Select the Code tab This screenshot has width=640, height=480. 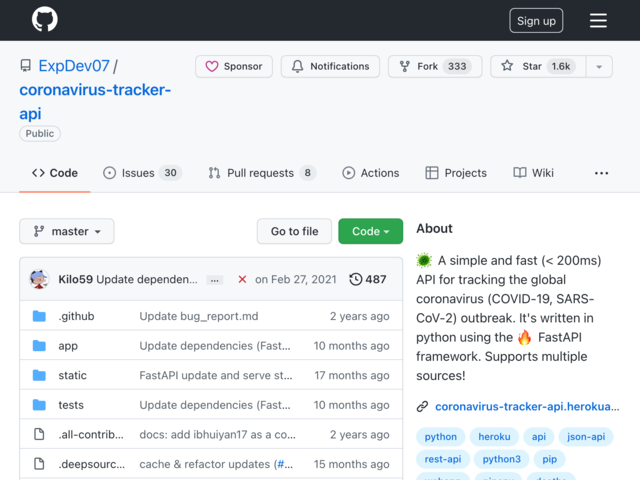point(55,173)
